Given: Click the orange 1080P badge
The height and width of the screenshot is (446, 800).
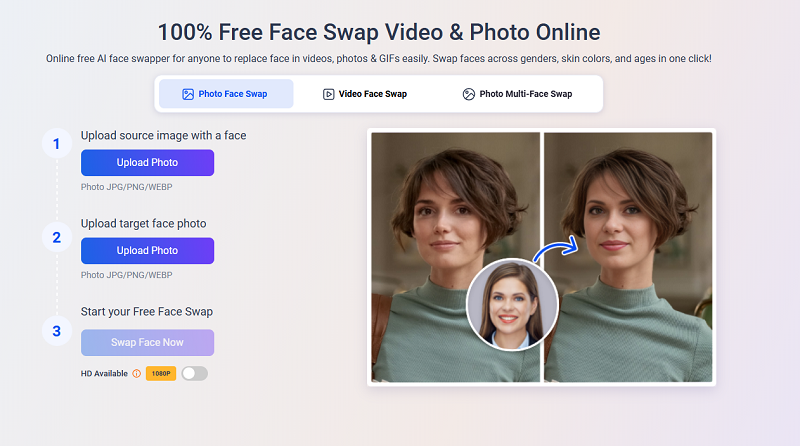Looking at the screenshot, I should [160, 373].
